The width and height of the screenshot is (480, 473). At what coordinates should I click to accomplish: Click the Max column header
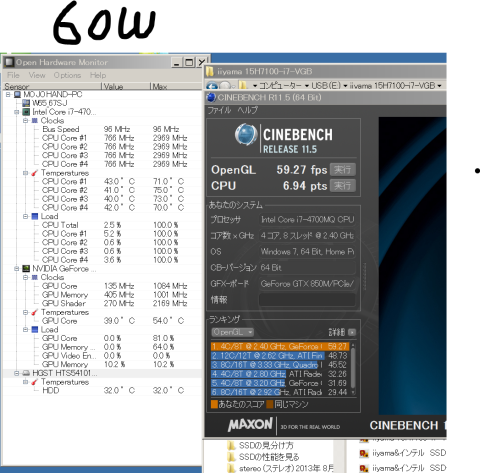(x=176, y=87)
